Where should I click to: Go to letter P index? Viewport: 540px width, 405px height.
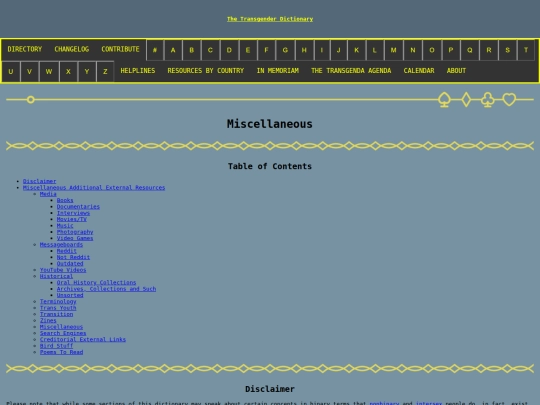(451, 50)
